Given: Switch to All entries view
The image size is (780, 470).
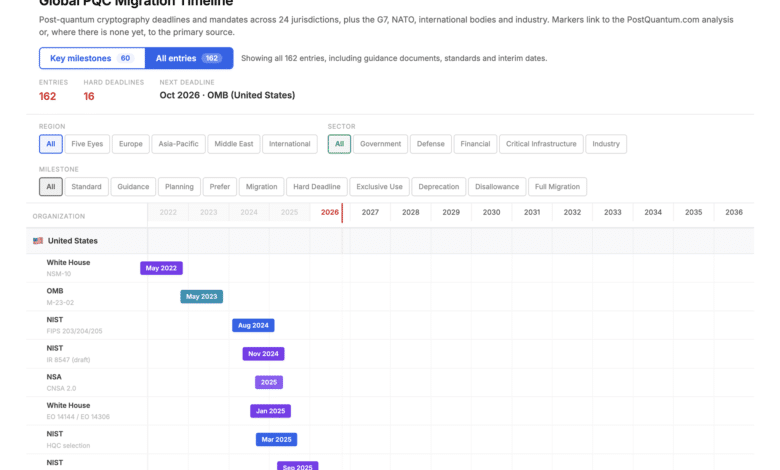Looking at the screenshot, I should [189, 58].
